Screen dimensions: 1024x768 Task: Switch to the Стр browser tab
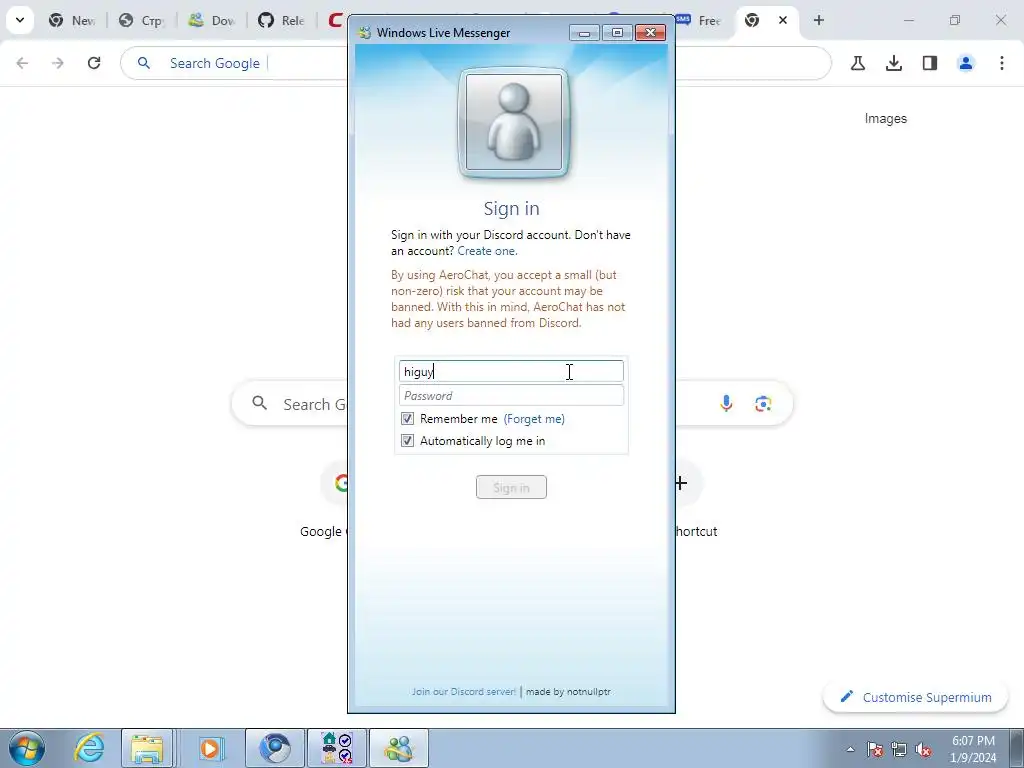[x=142, y=21]
